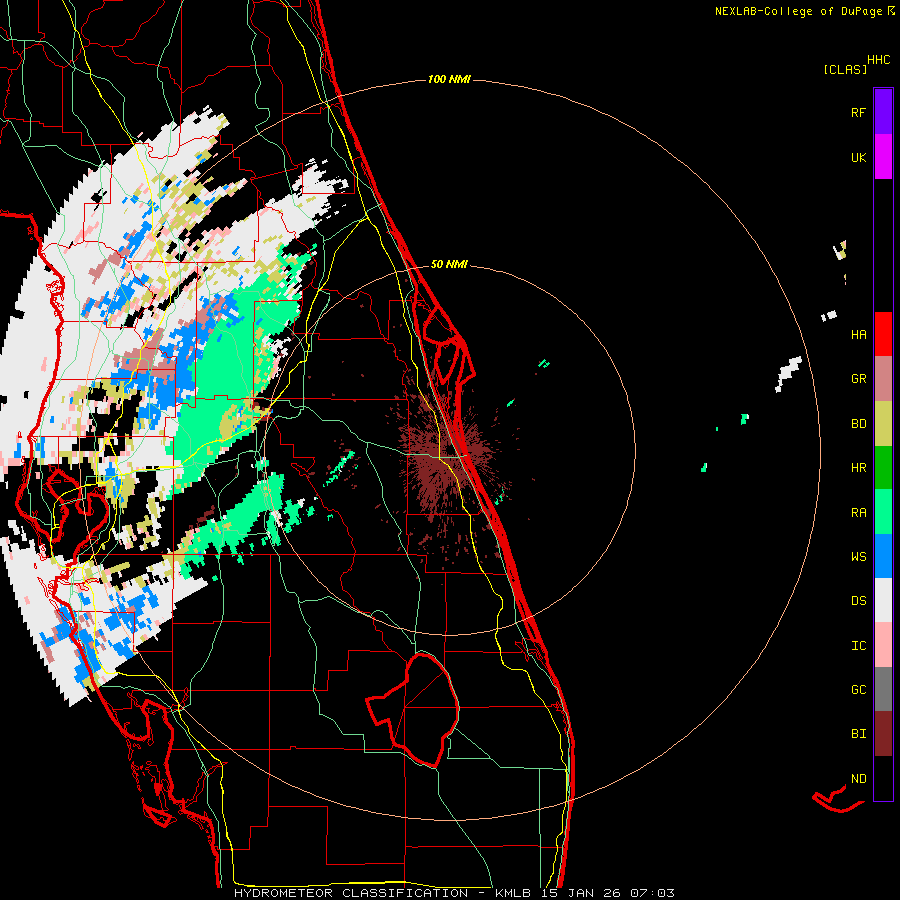This screenshot has height=900, width=900.
Task: Click the "WS" legend label text
Action: coord(858,557)
